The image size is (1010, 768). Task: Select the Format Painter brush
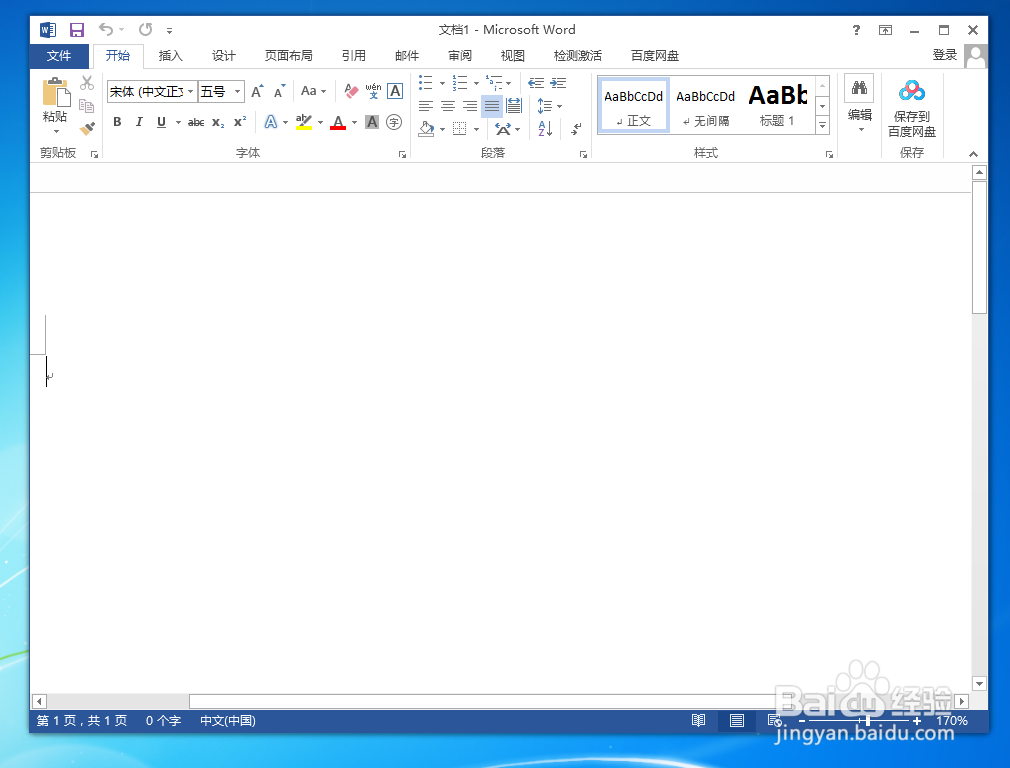tap(87, 128)
